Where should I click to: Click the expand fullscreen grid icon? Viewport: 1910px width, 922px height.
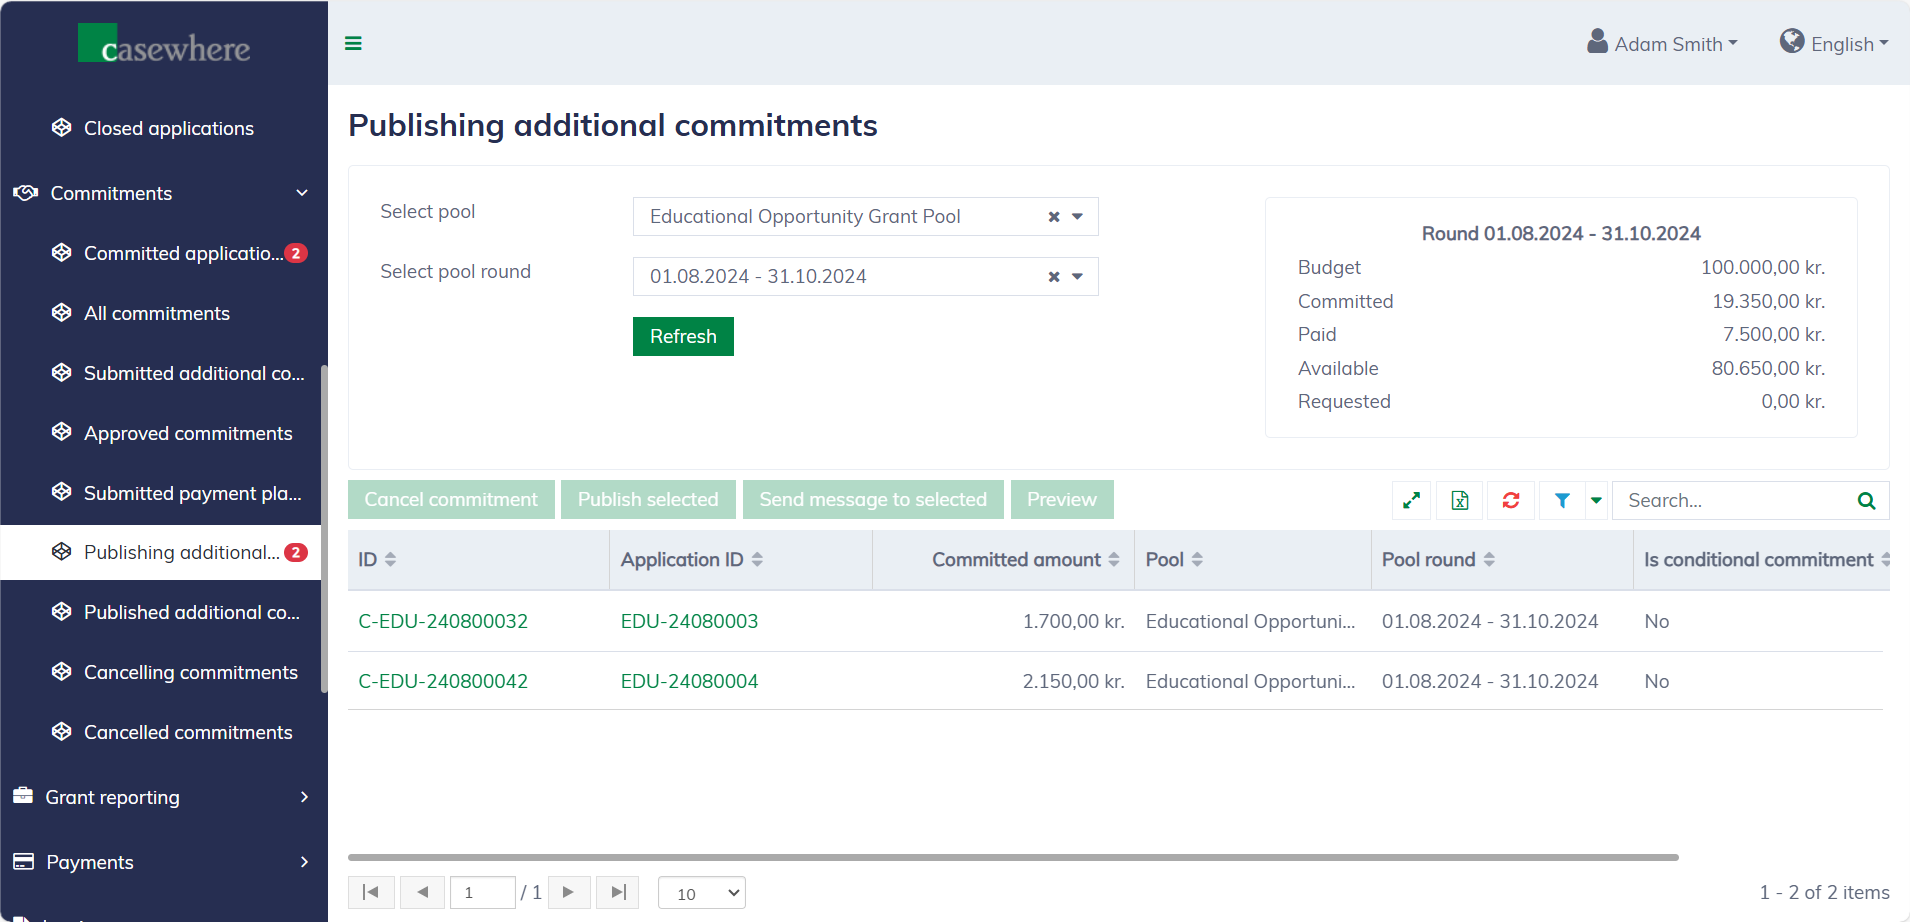click(x=1411, y=500)
